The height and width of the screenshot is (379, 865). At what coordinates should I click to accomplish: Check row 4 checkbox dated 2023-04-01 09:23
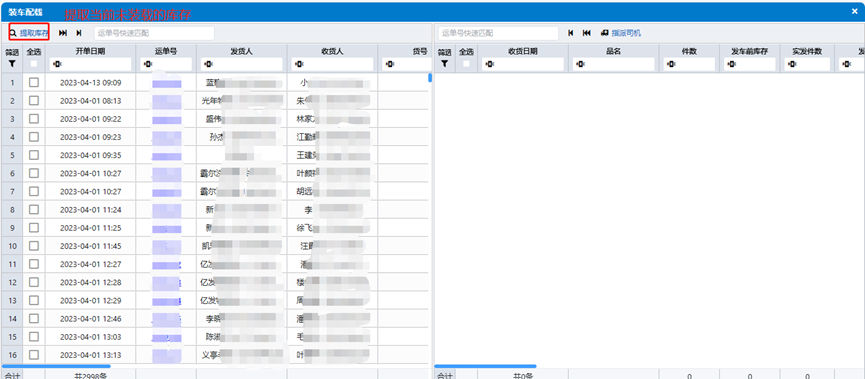coord(34,137)
